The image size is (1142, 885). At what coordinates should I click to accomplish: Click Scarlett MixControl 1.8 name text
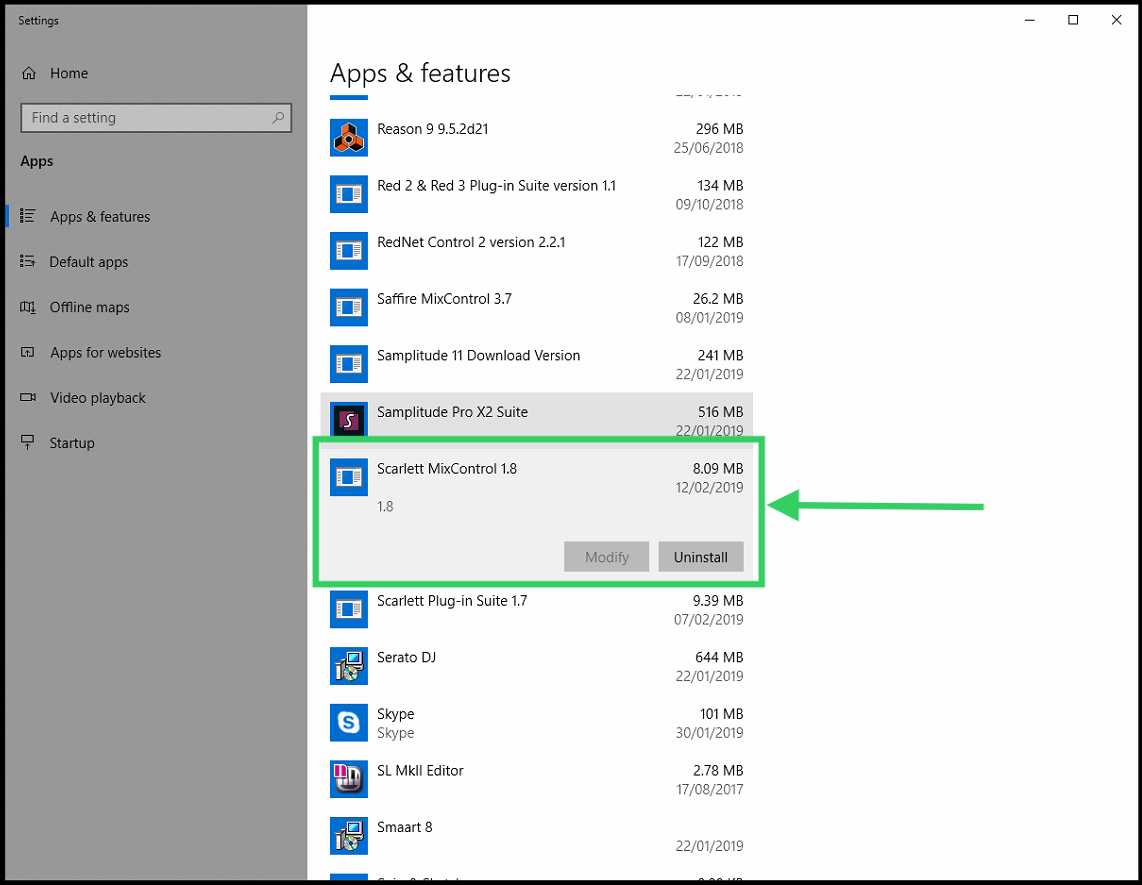tap(446, 468)
